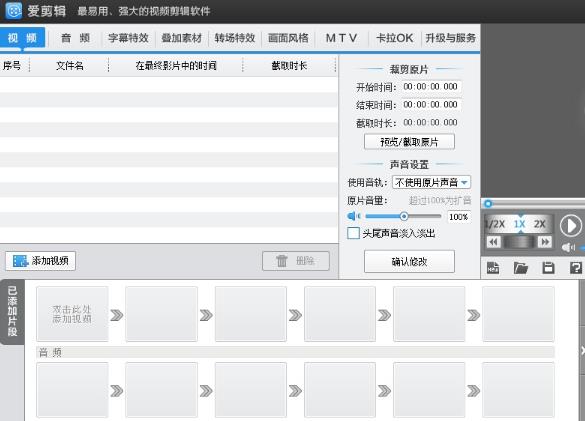Click the 文件名 column header

tap(69, 66)
